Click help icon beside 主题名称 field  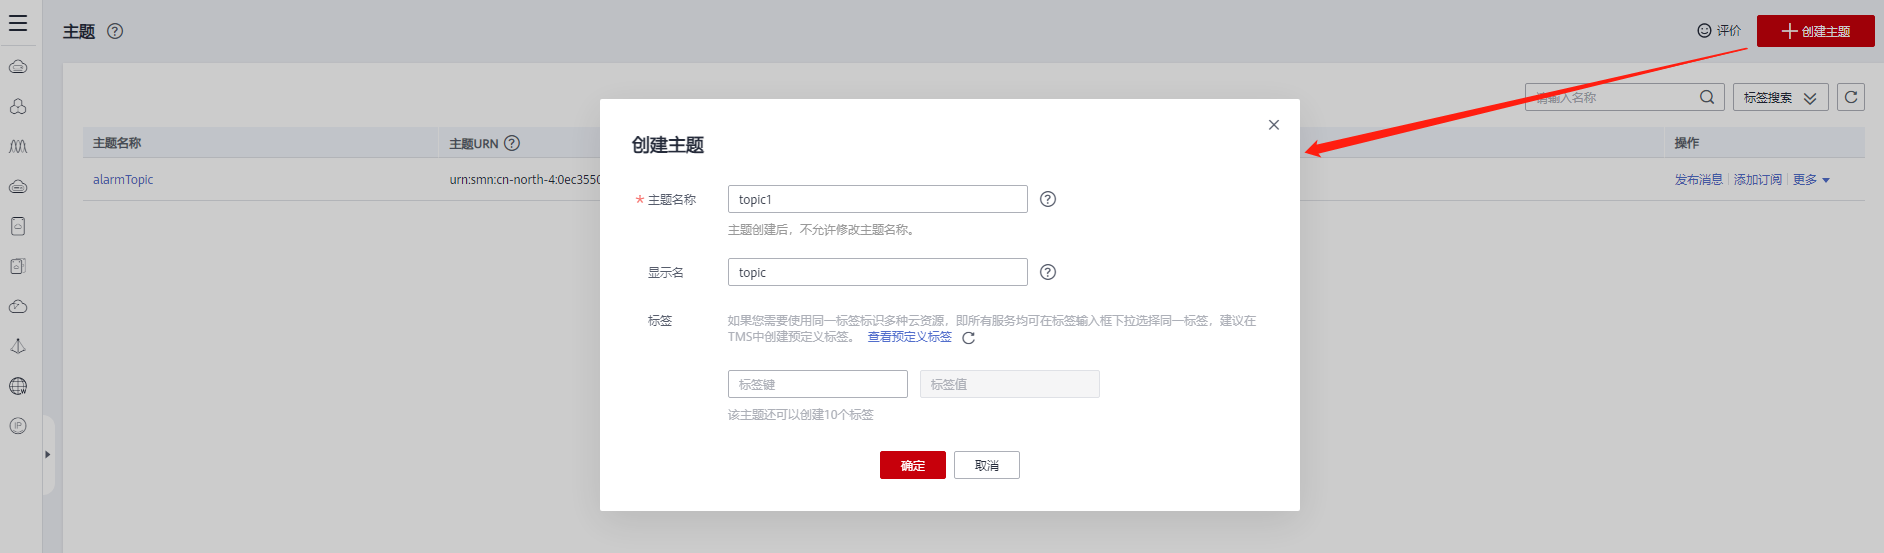(x=1048, y=199)
